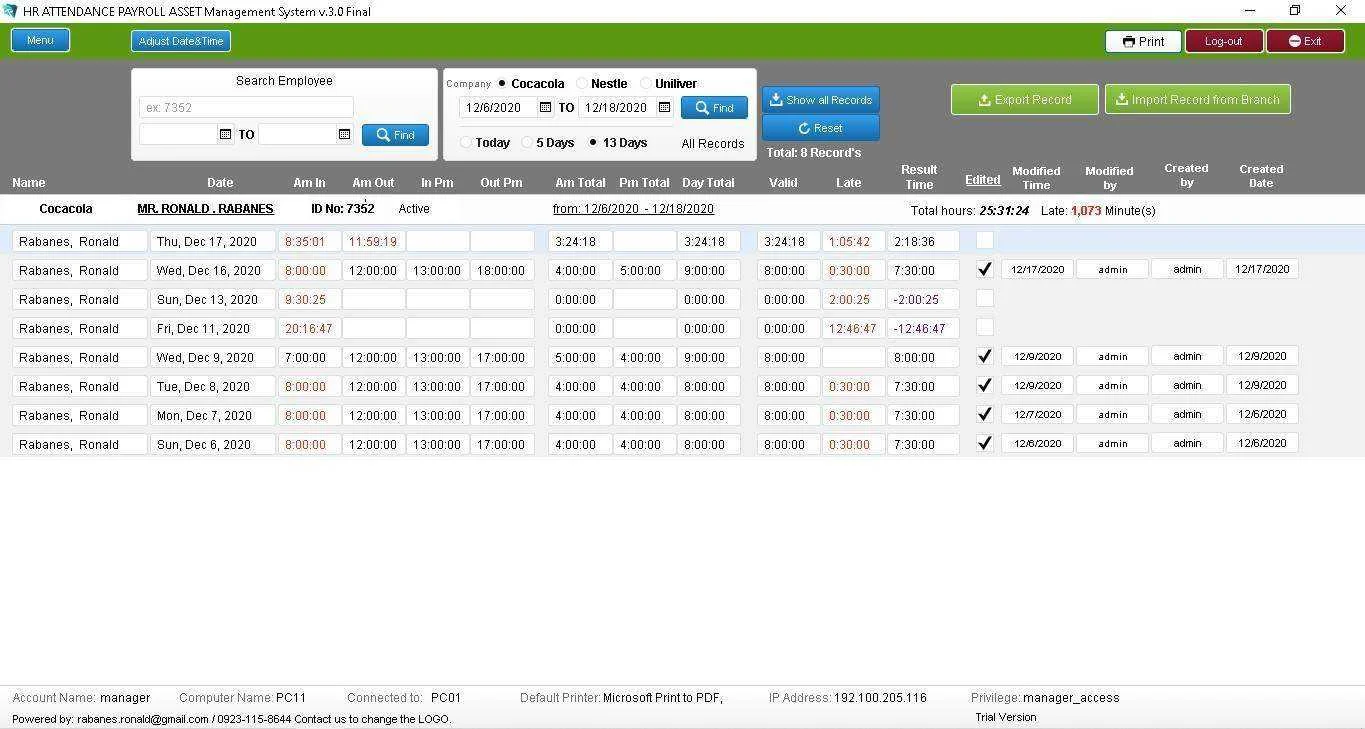Click the Day Total column header

point(708,183)
